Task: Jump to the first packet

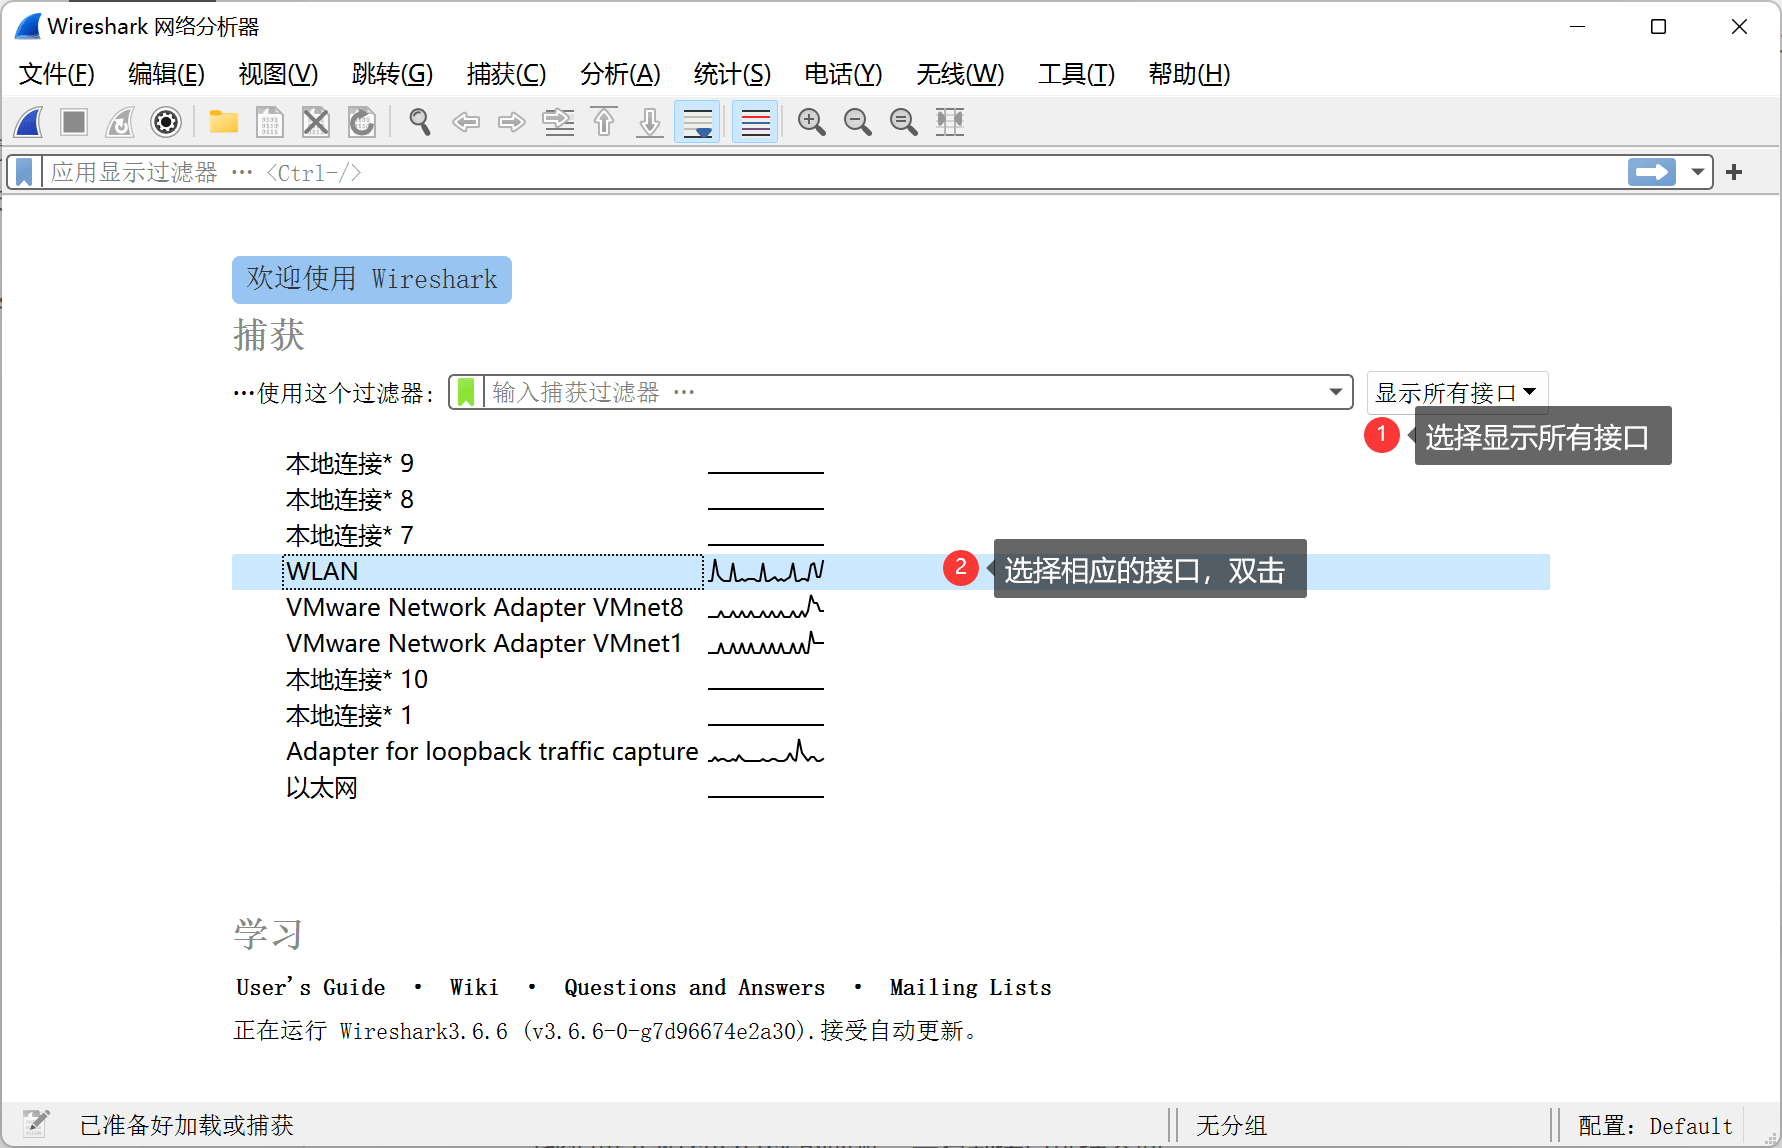Action: coord(604,122)
